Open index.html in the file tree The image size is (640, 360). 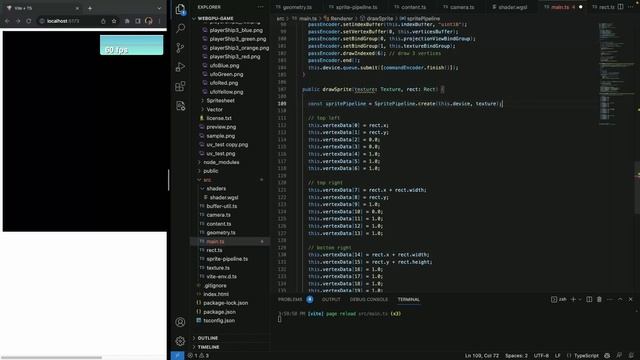(x=216, y=294)
